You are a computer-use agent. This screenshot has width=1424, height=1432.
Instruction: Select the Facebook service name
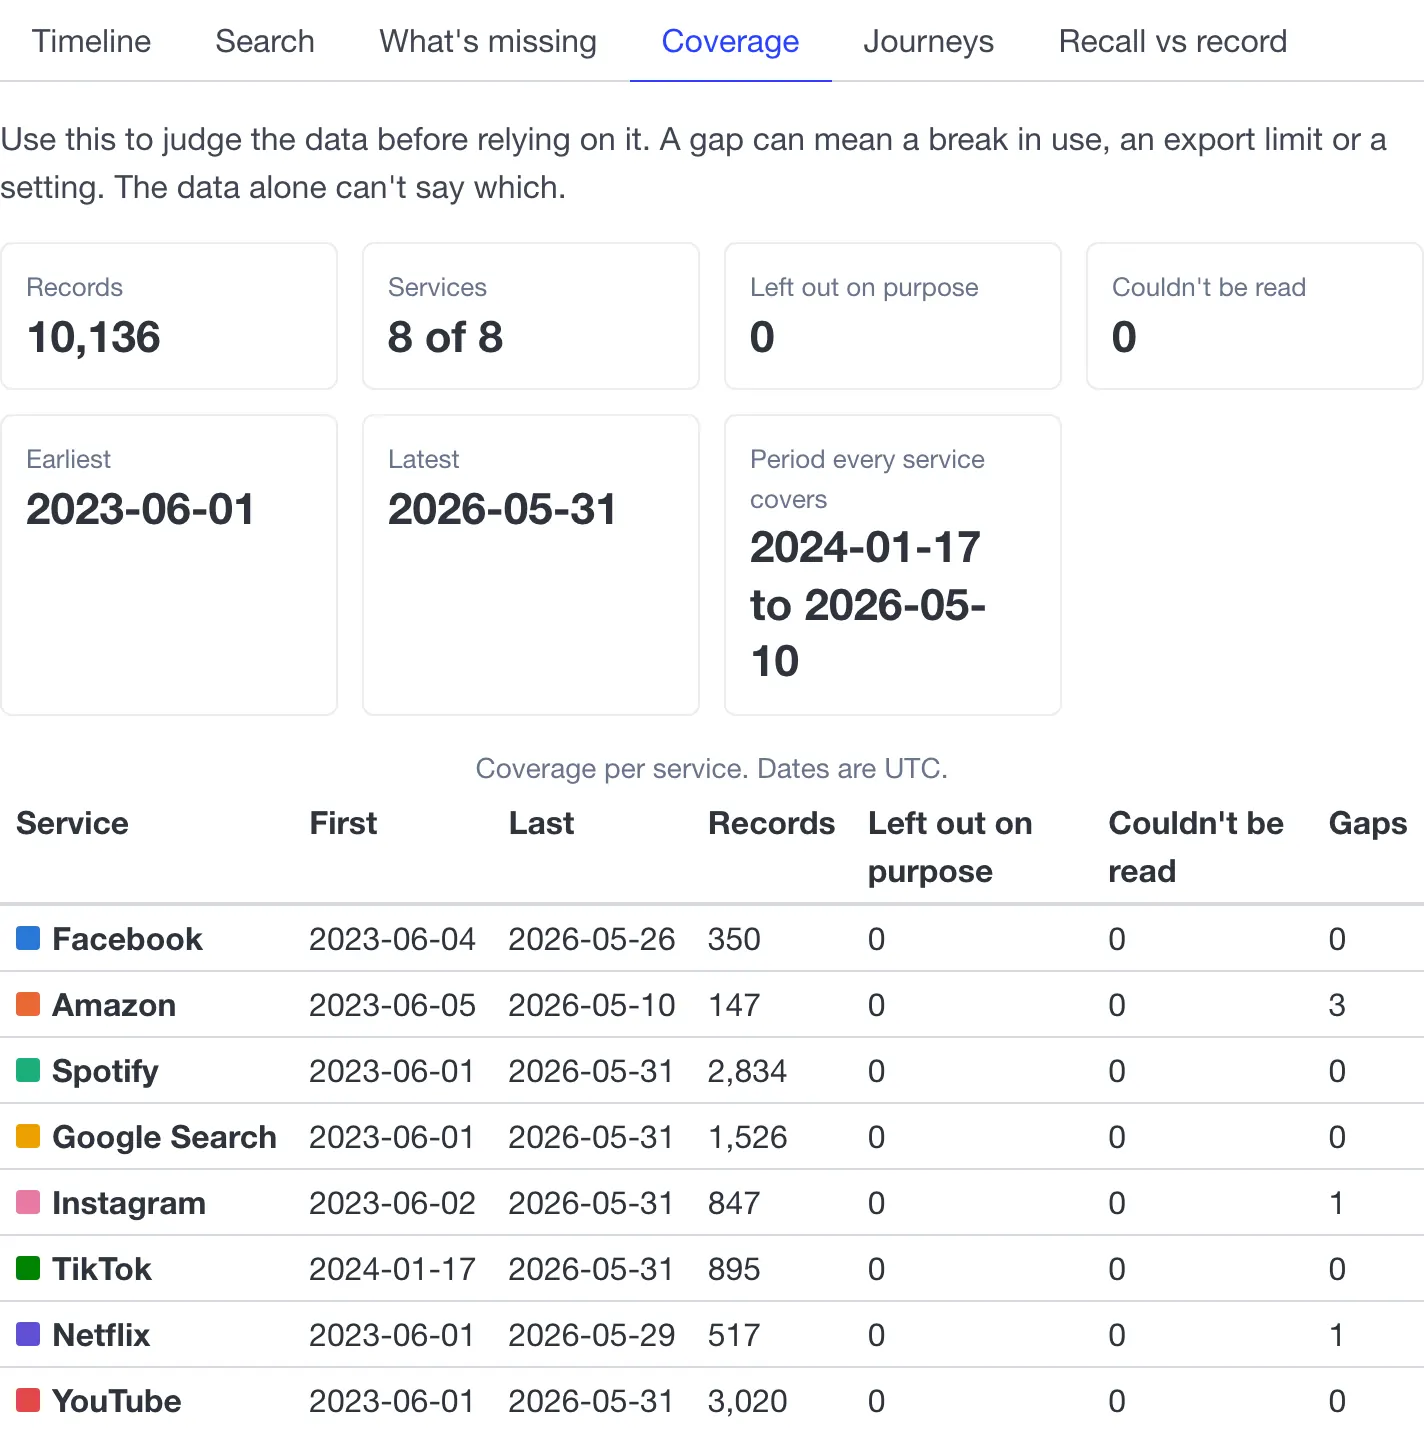pos(127,939)
